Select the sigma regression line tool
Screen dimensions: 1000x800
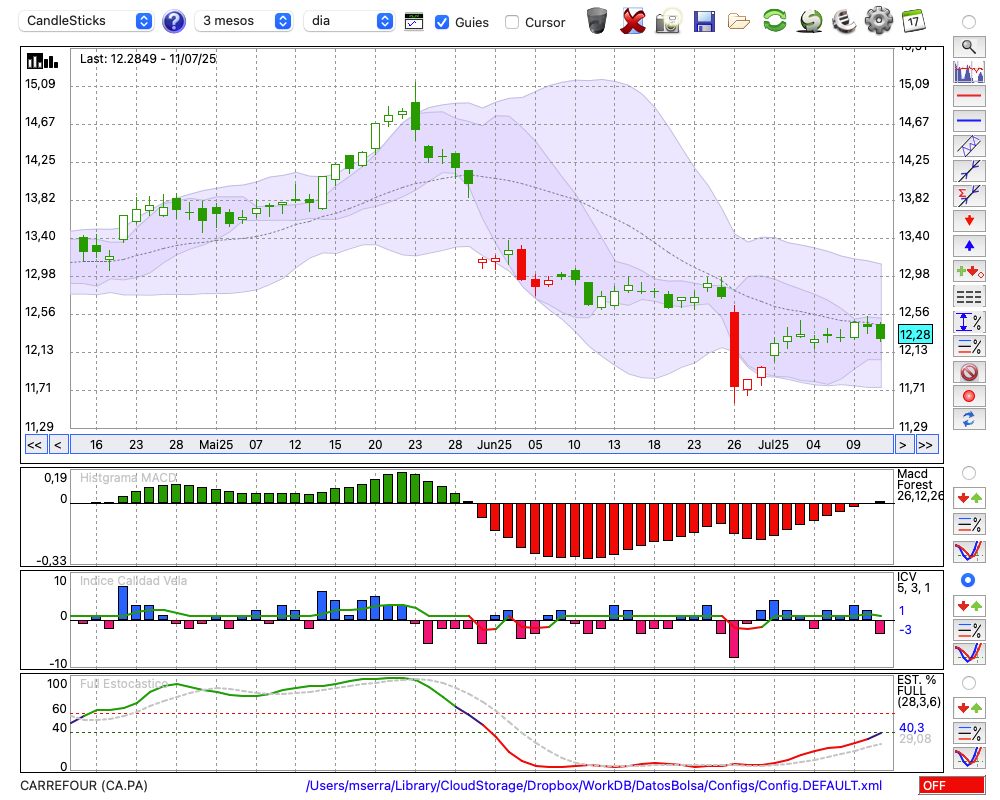pos(969,196)
